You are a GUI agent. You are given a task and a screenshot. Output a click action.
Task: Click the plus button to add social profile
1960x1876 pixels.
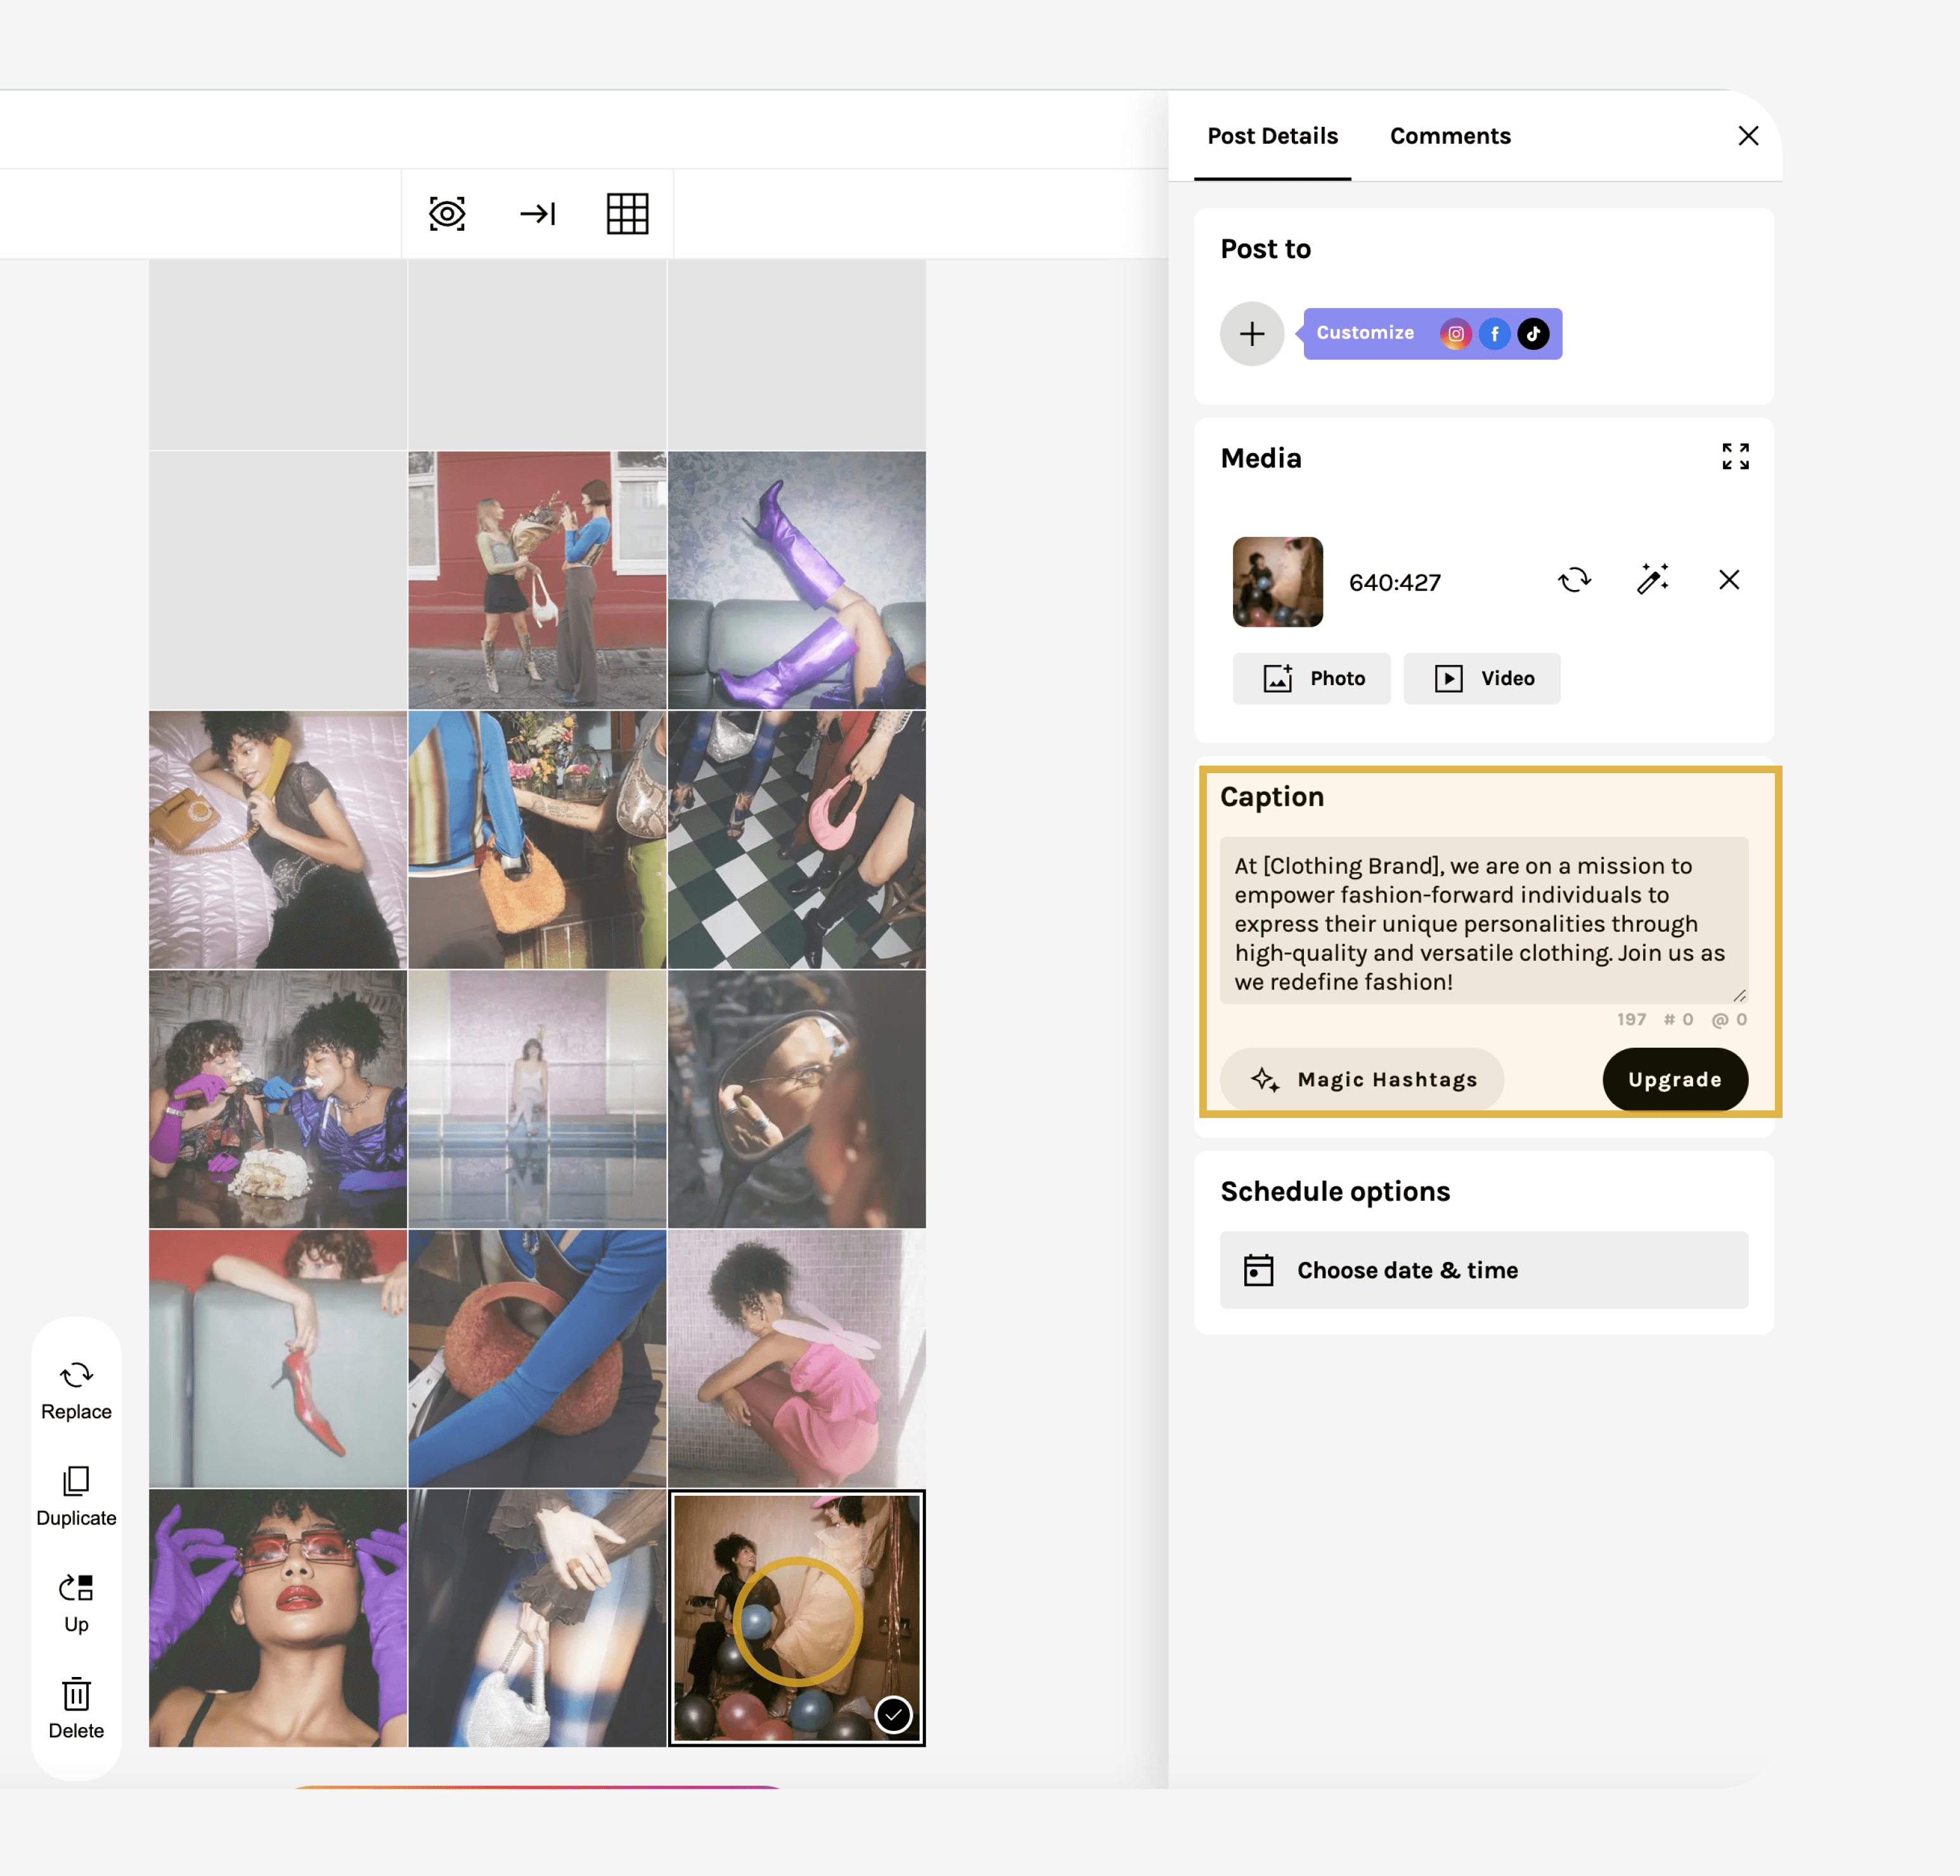tap(1251, 334)
